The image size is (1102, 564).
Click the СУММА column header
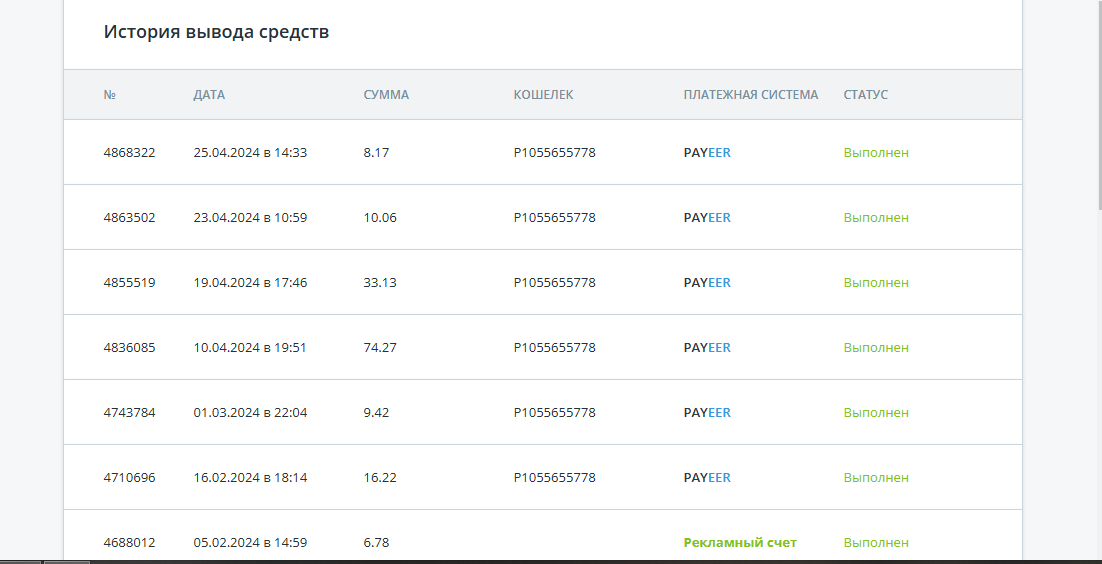click(x=386, y=95)
